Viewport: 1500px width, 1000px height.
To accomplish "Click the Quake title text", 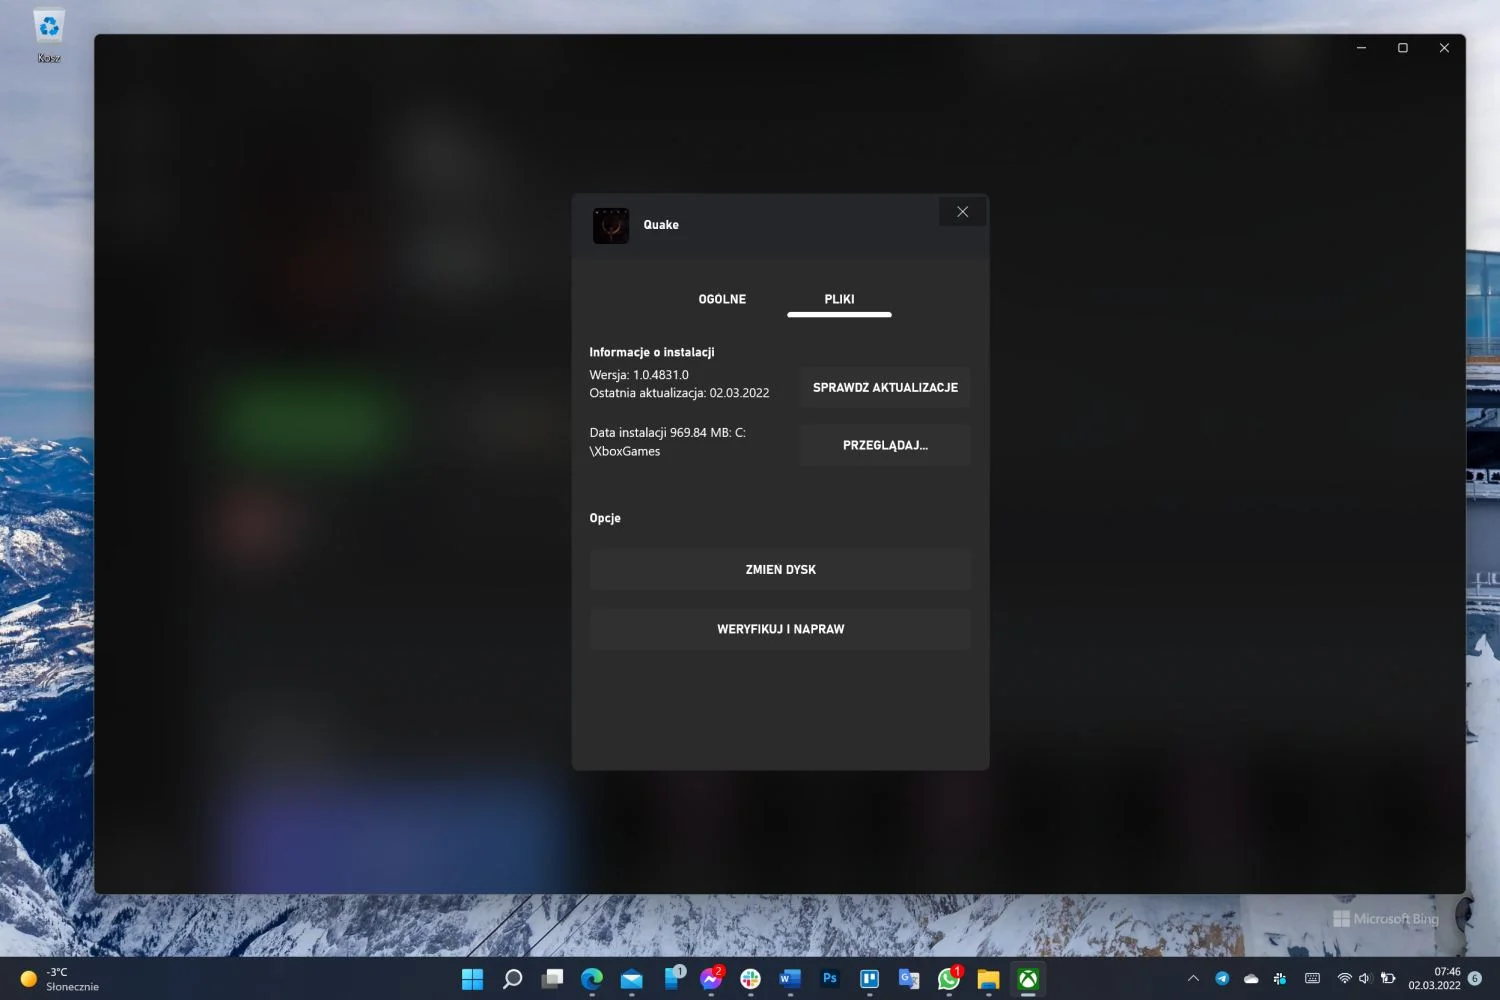I will point(661,225).
